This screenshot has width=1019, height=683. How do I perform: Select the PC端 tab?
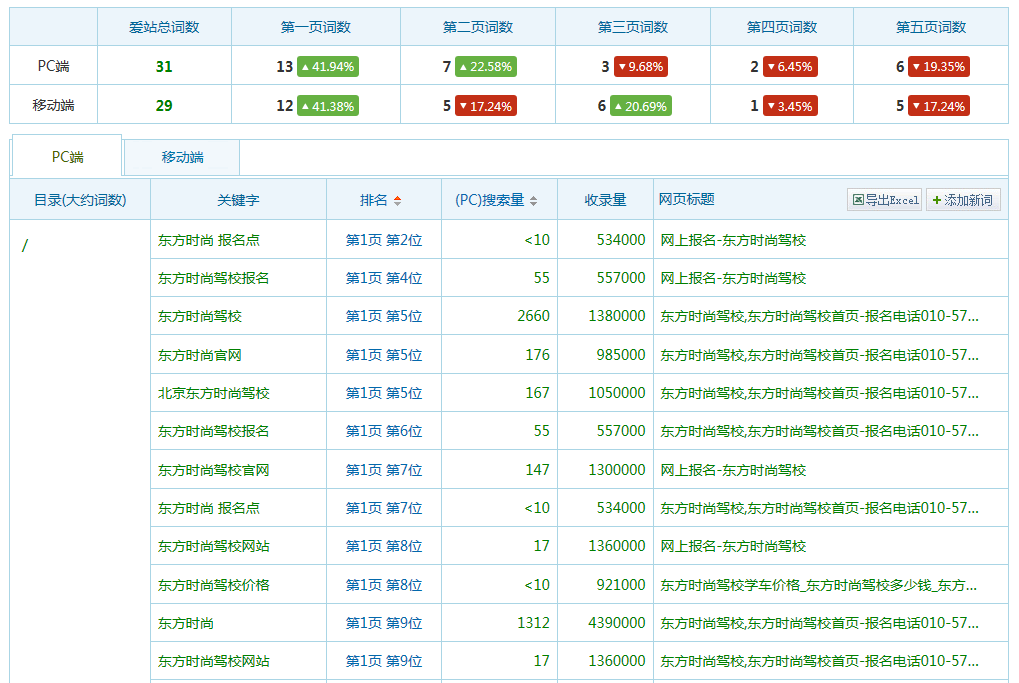point(67,157)
